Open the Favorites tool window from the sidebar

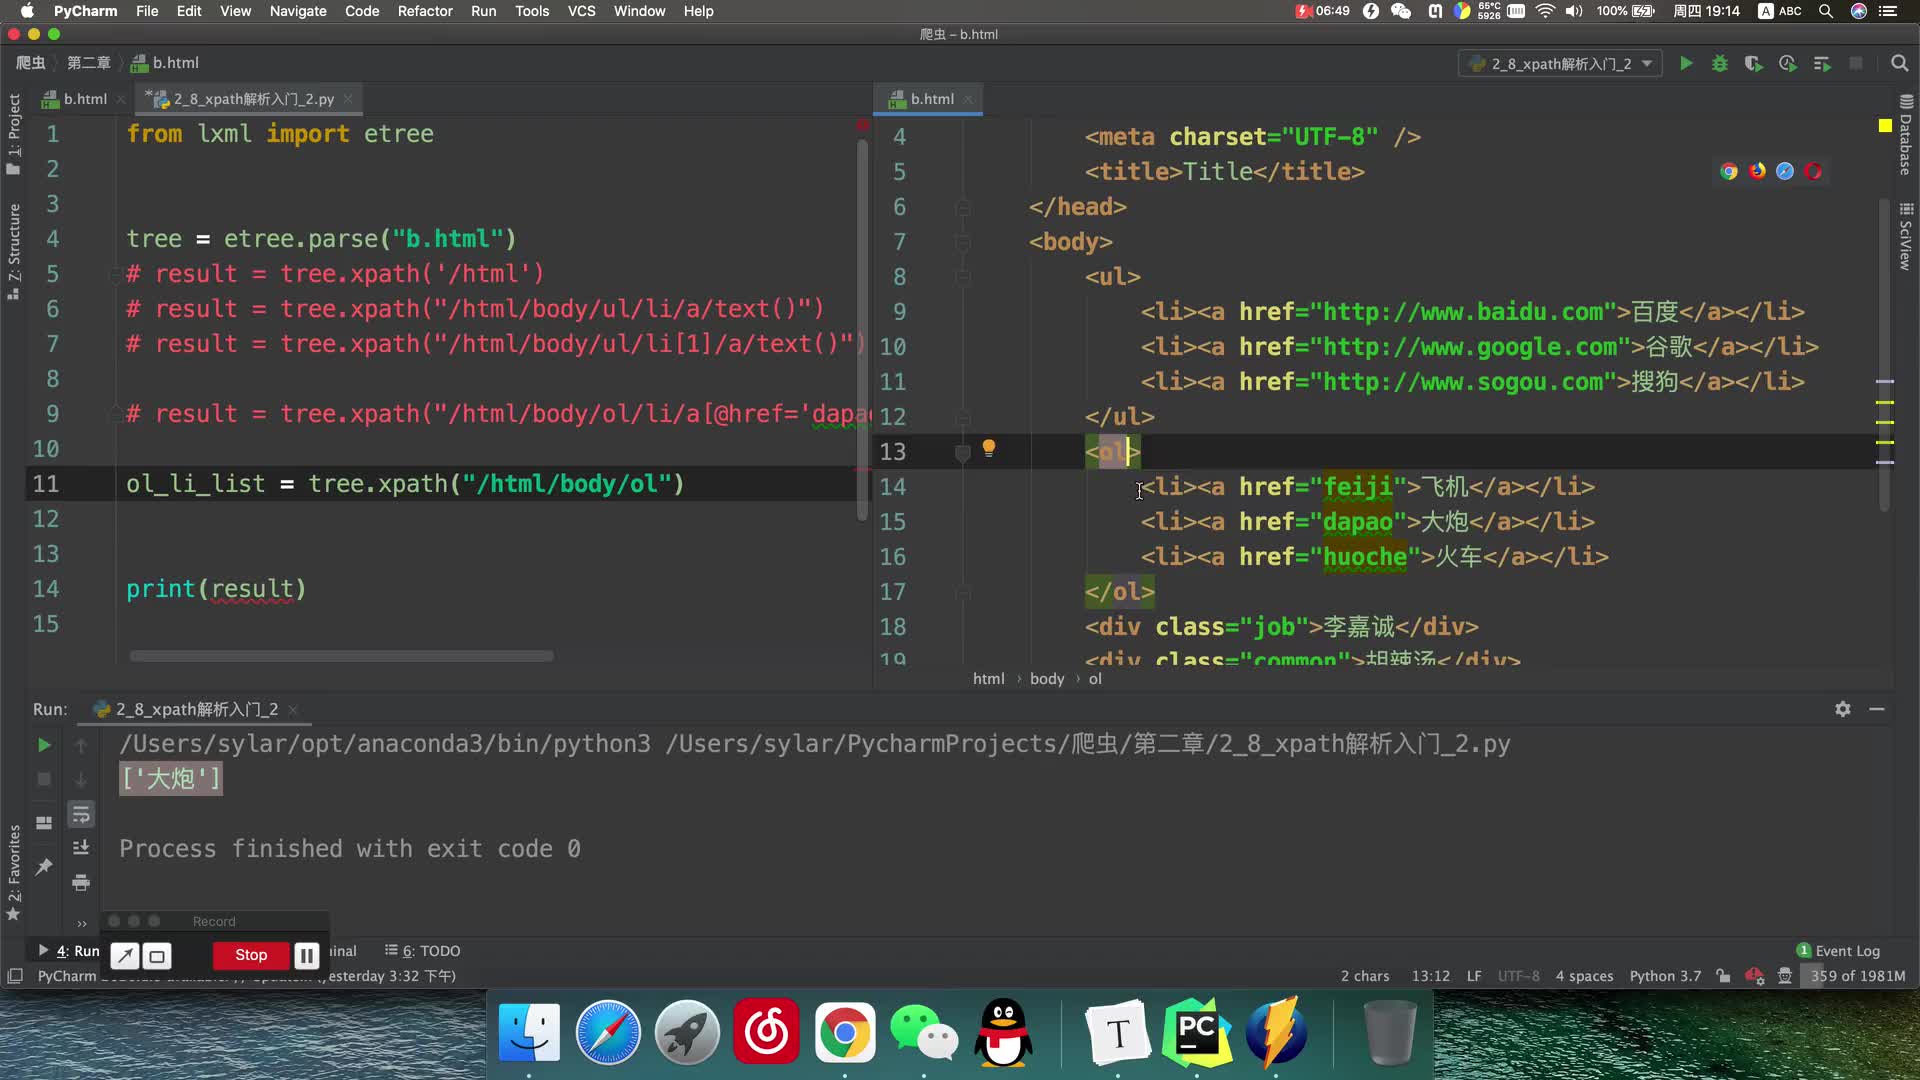13,872
